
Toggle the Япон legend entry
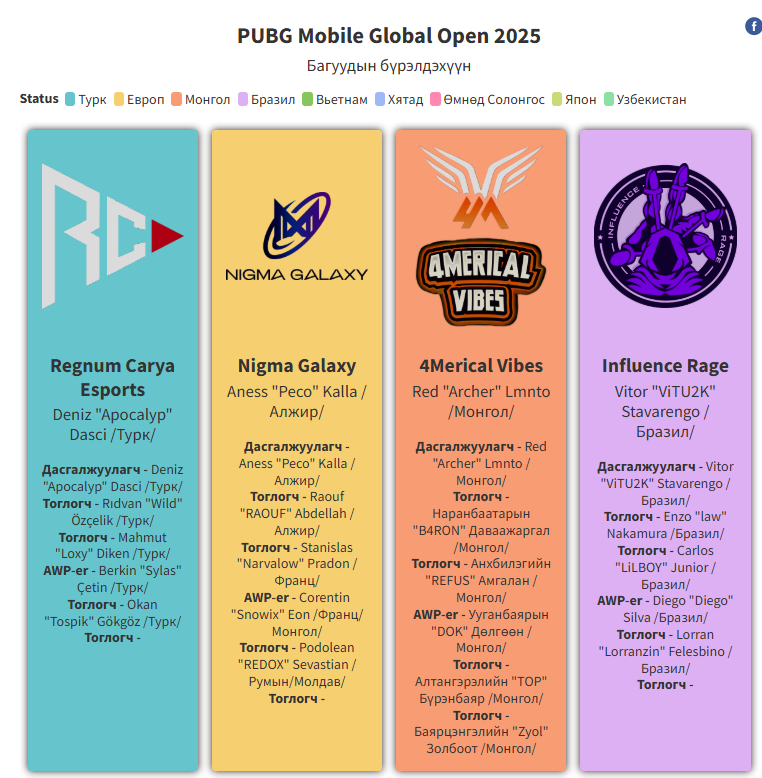[573, 100]
